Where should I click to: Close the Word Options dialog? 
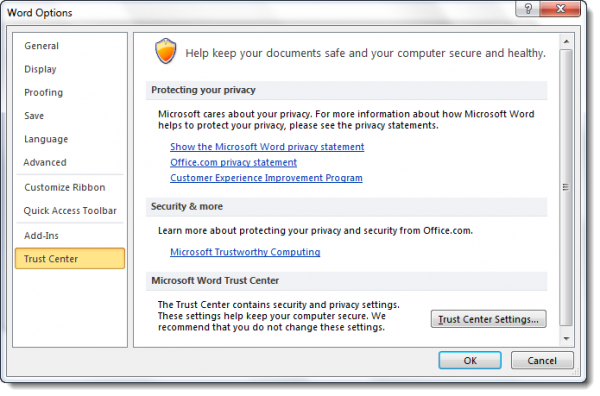pos(560,8)
